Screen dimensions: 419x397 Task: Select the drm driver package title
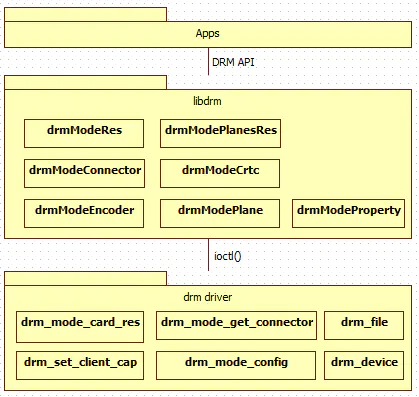click(208, 297)
